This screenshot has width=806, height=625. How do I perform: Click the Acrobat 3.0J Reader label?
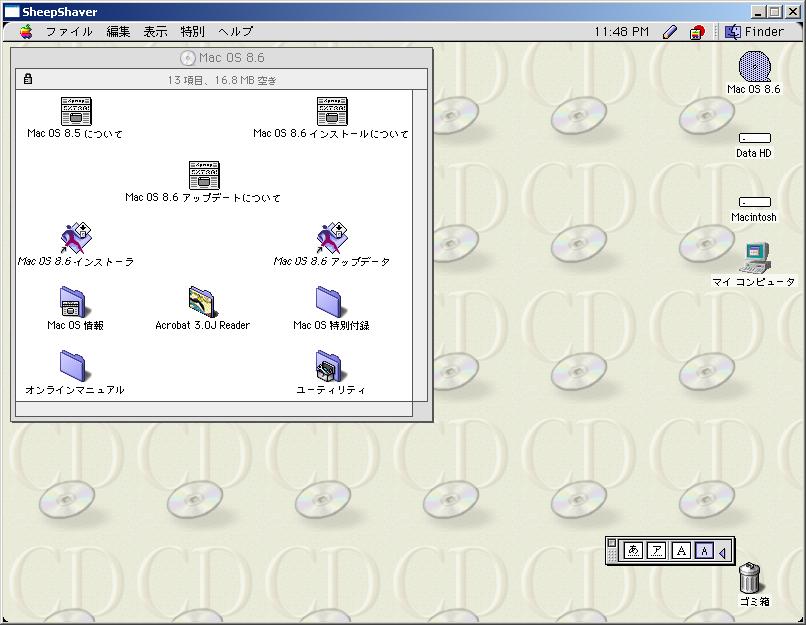coord(203,325)
